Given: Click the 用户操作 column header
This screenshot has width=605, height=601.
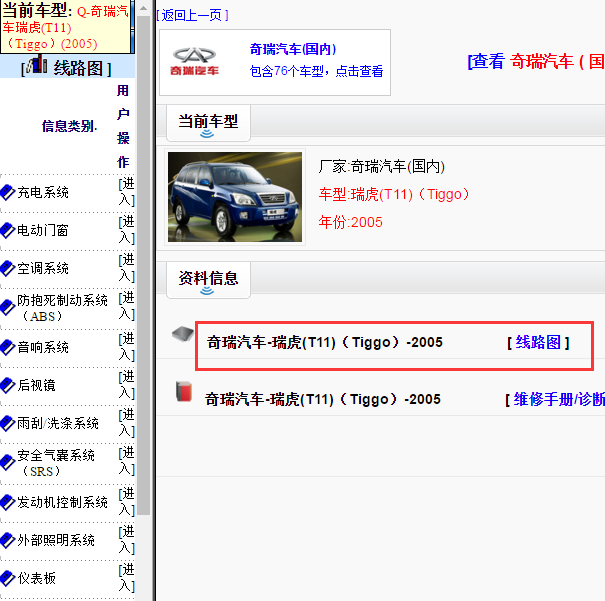Looking at the screenshot, I should click(123, 126).
